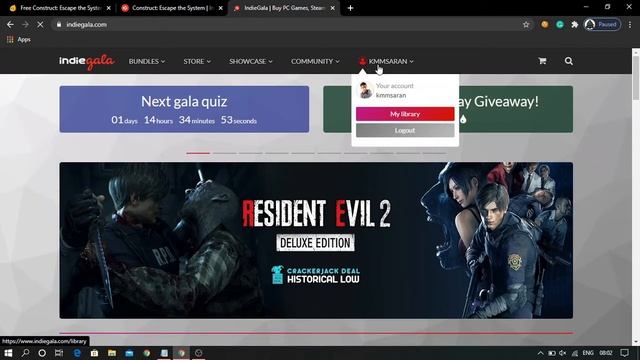Screen dimensions: 640x360
Task: Toggle the KMMSARAN account dropdown
Action: pos(387,61)
